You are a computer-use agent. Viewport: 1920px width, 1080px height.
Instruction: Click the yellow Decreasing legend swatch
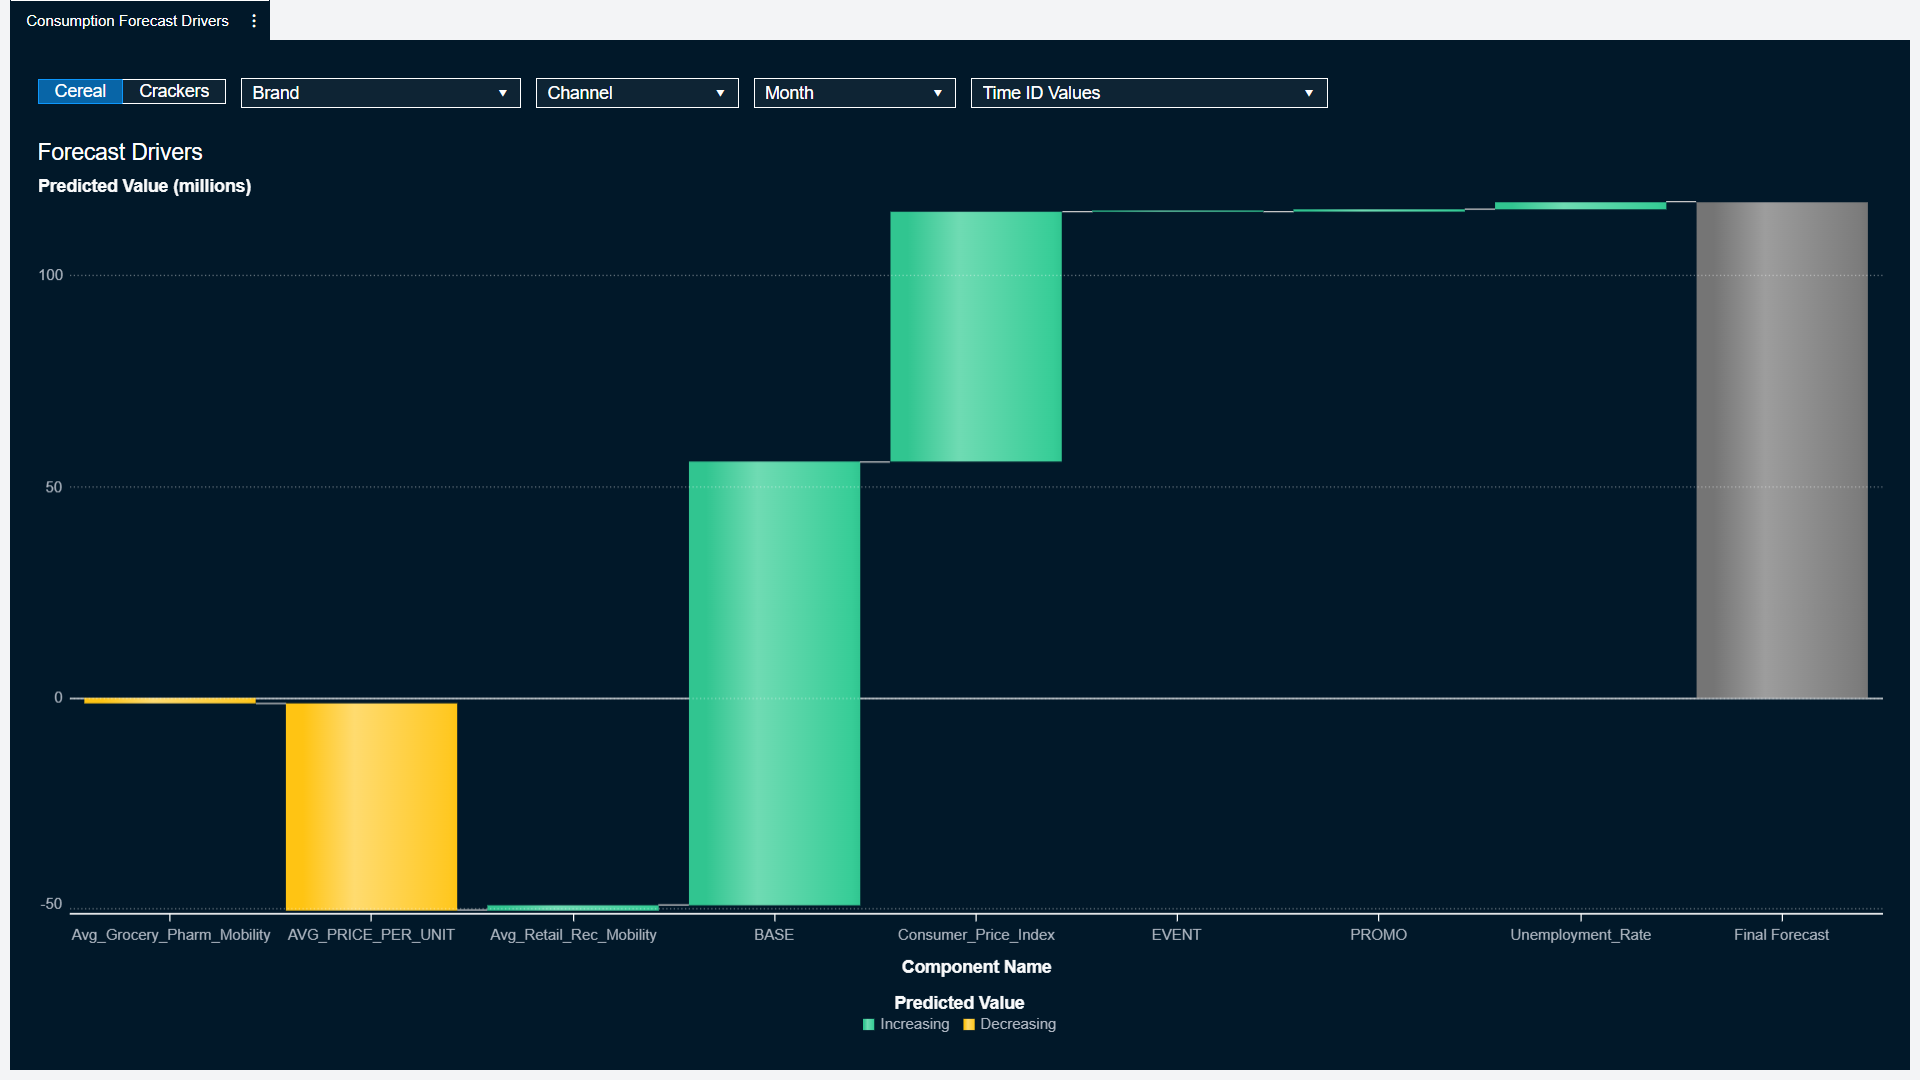(967, 1024)
